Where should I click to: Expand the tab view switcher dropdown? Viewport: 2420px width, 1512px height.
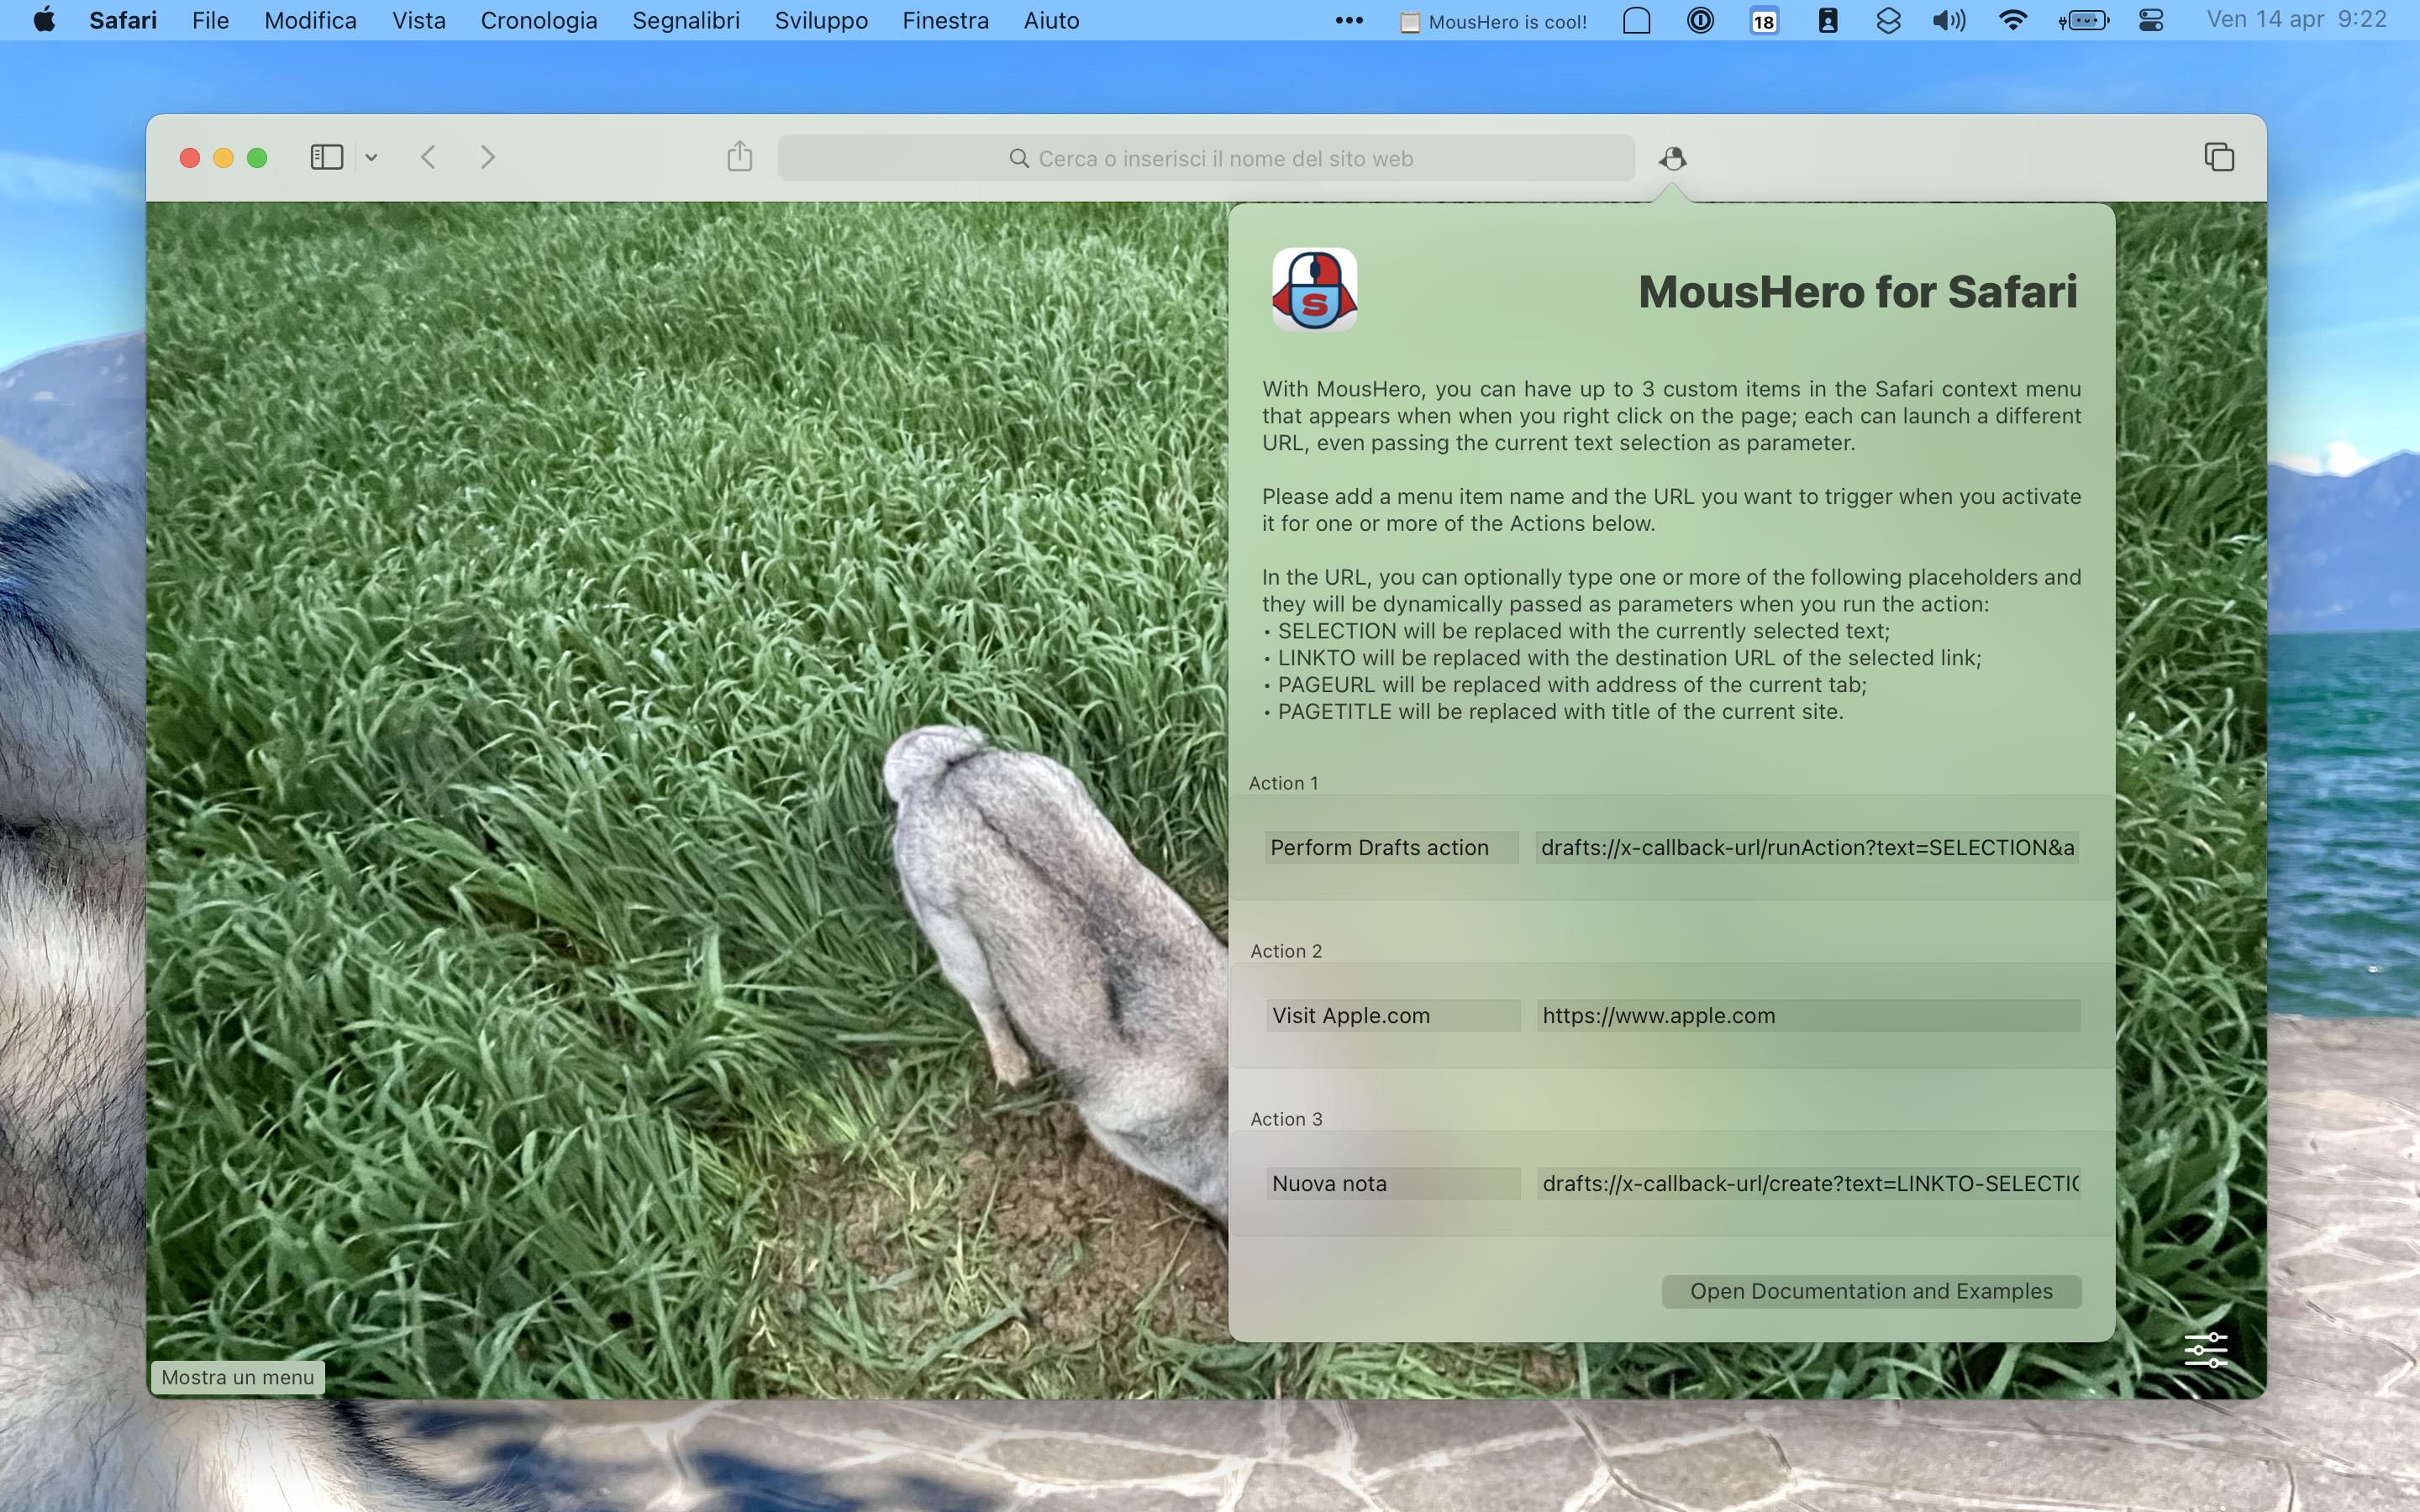click(371, 157)
